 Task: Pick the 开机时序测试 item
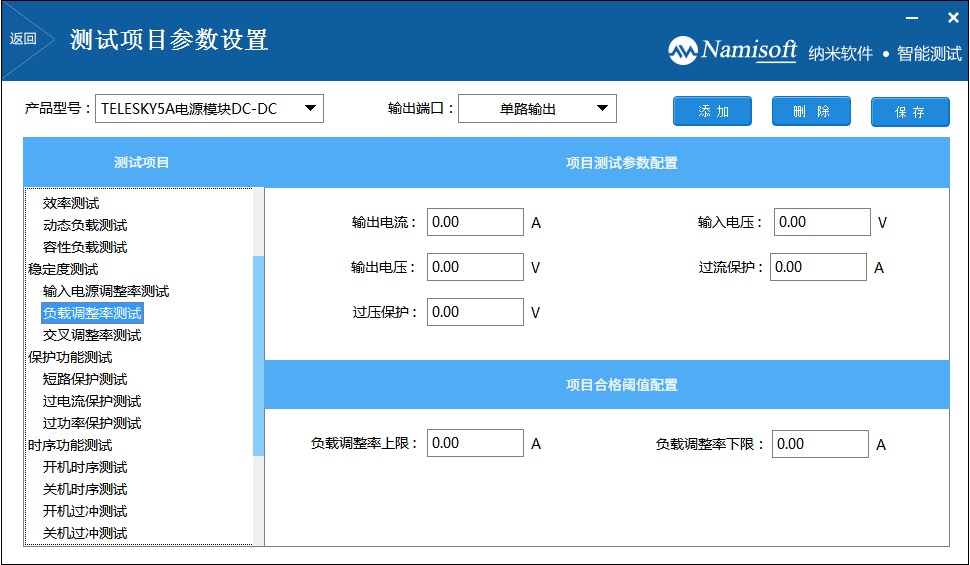tap(85, 467)
